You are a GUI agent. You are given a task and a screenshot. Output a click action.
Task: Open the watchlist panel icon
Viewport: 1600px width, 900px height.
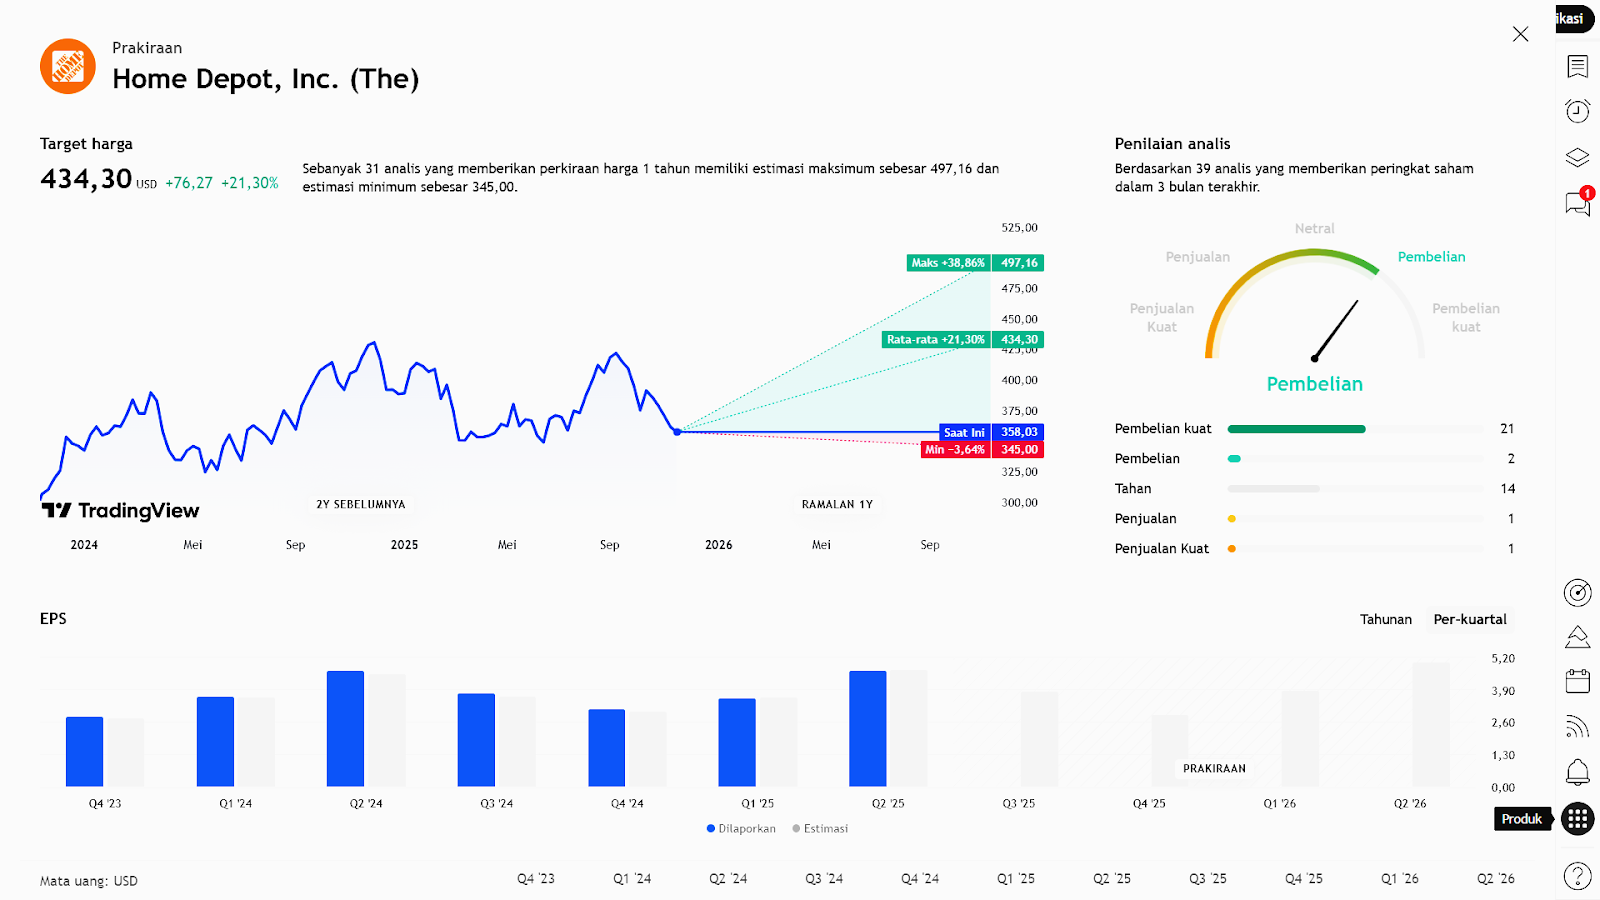[1577, 66]
